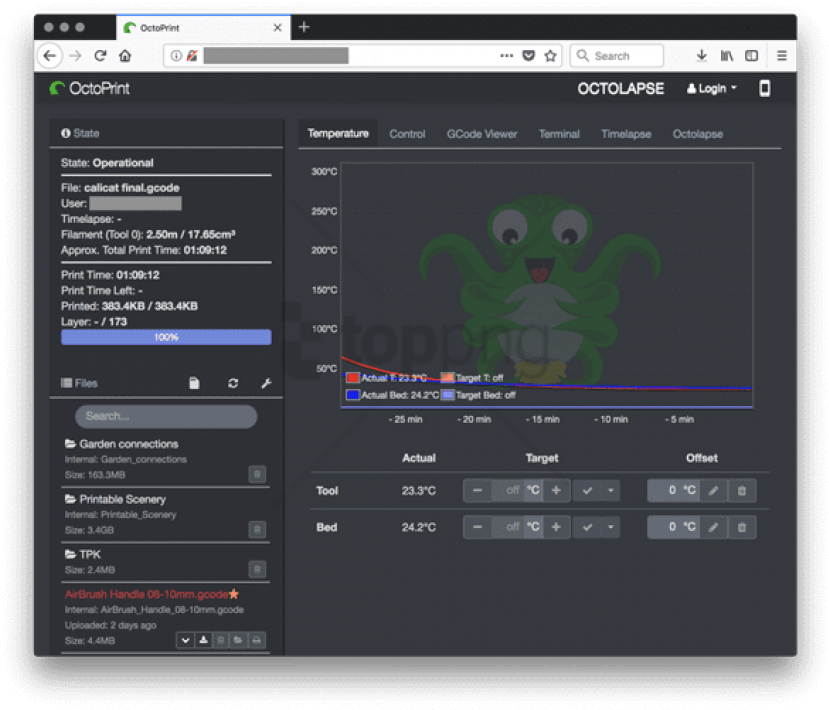Screen dimensions: 829x710
Task: Go back with the browser back arrow
Action: click(50, 56)
